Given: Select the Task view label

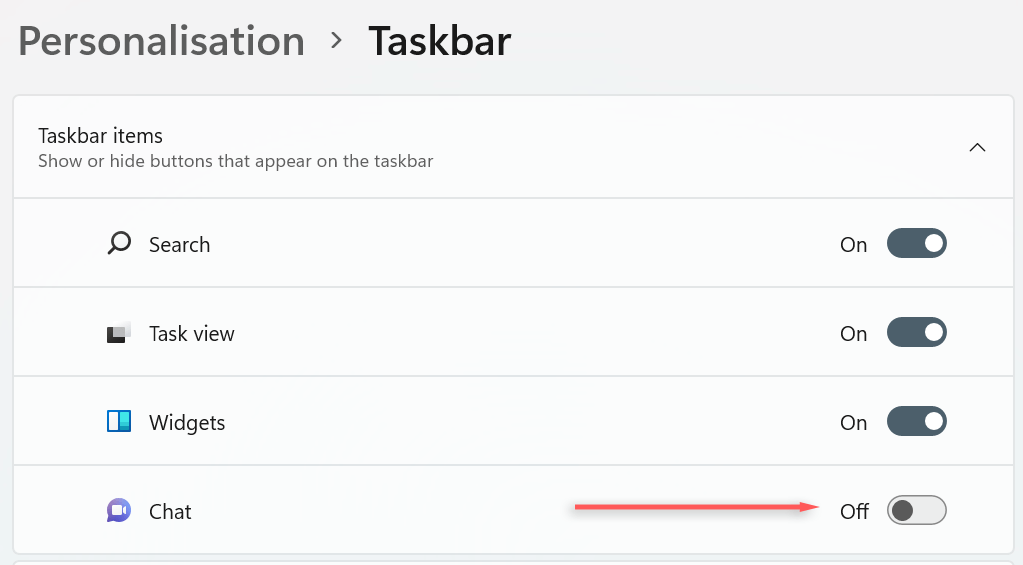Looking at the screenshot, I should click(191, 334).
